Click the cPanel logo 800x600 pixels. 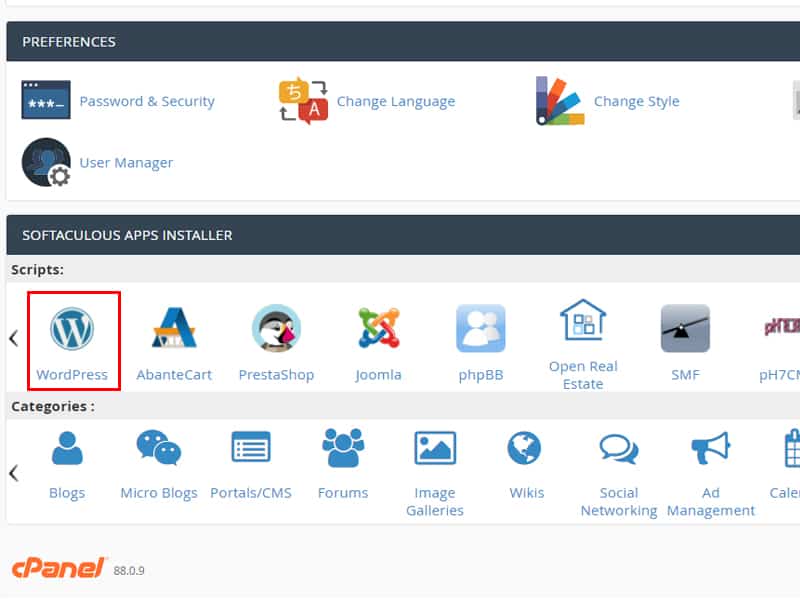point(59,568)
